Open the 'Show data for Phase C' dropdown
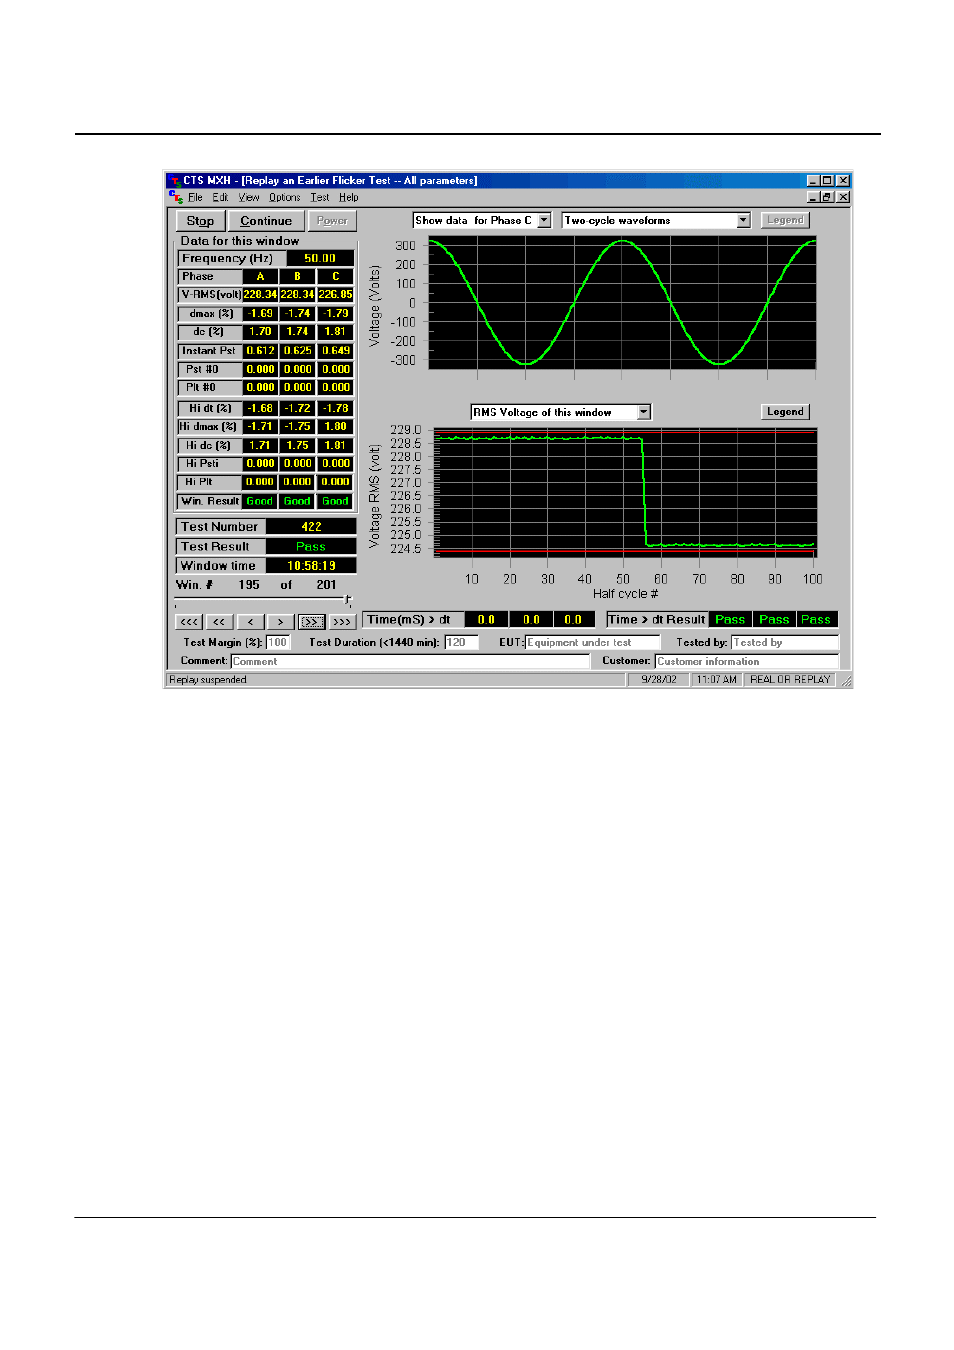This screenshot has width=954, height=1350. (544, 220)
